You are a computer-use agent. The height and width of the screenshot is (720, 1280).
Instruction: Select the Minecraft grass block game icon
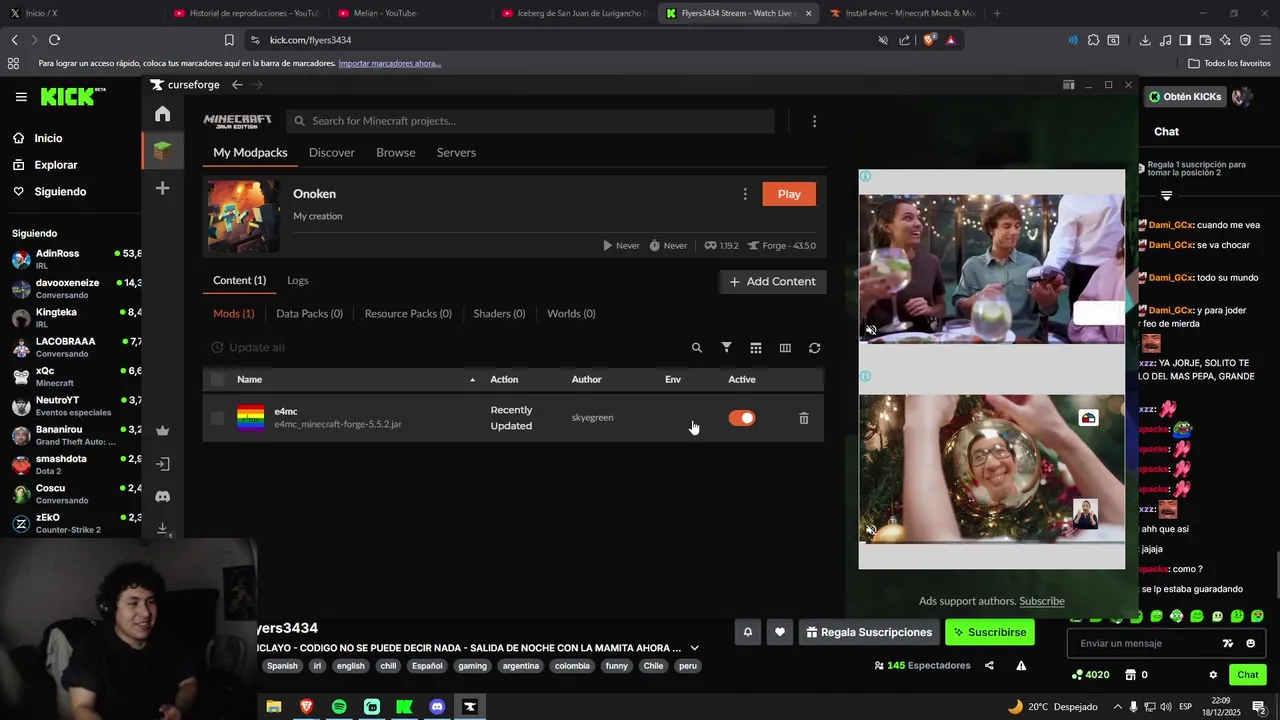point(162,151)
